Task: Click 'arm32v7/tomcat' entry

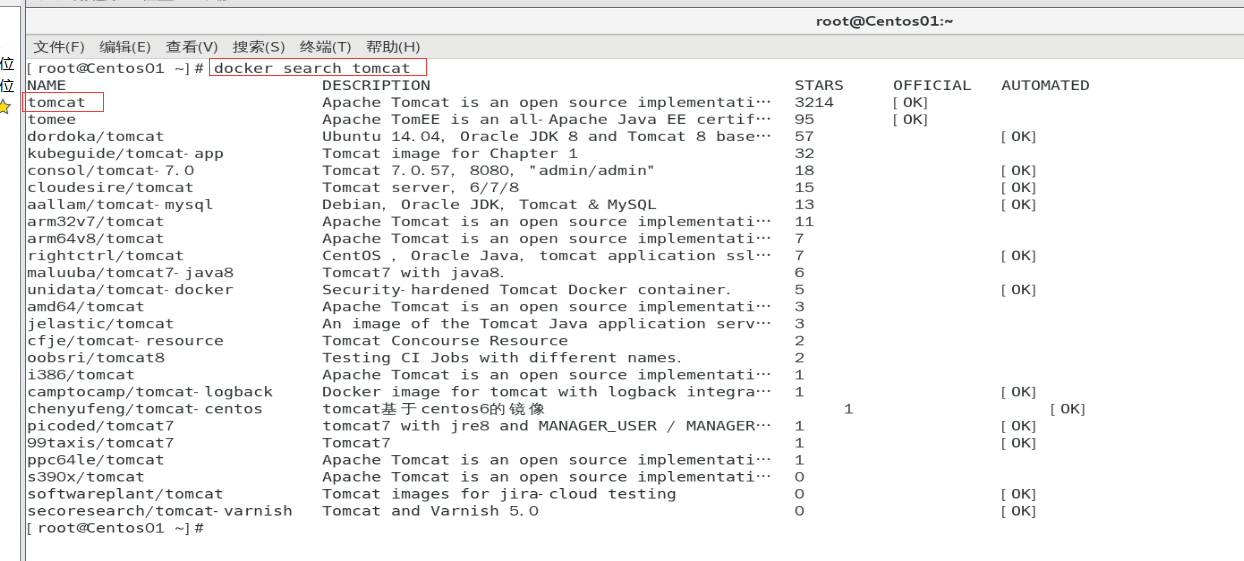Action: (96, 221)
